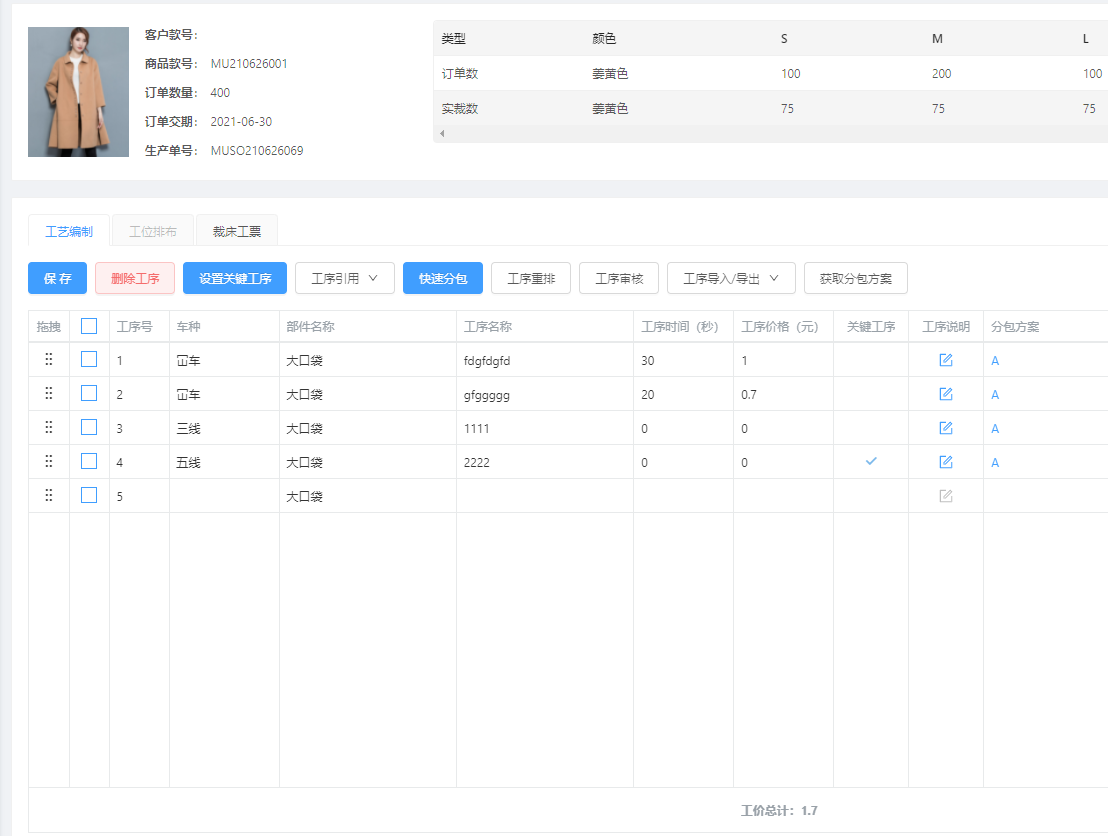Click the edit note icon on row gfggggg
1108x836 pixels.
tap(944, 394)
